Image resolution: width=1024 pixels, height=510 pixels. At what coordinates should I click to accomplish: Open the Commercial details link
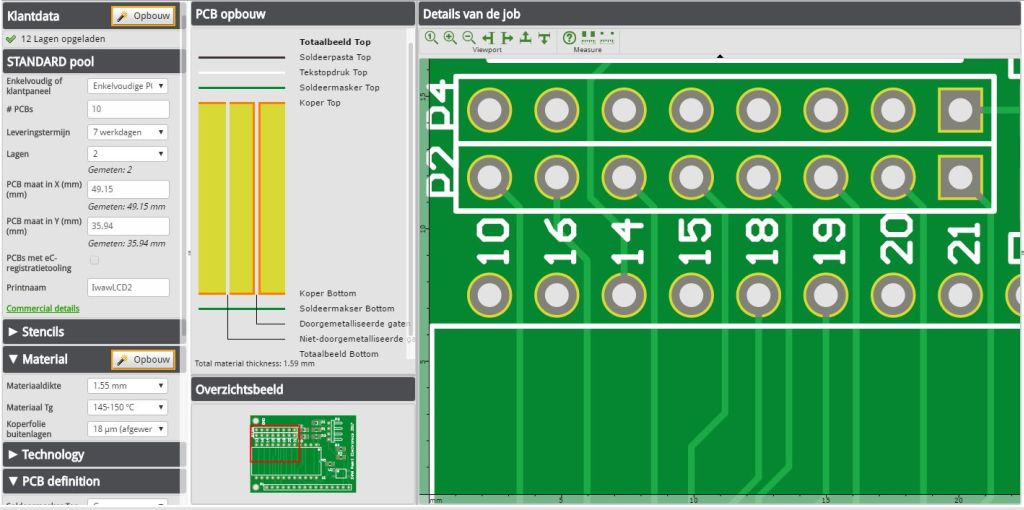tap(43, 308)
